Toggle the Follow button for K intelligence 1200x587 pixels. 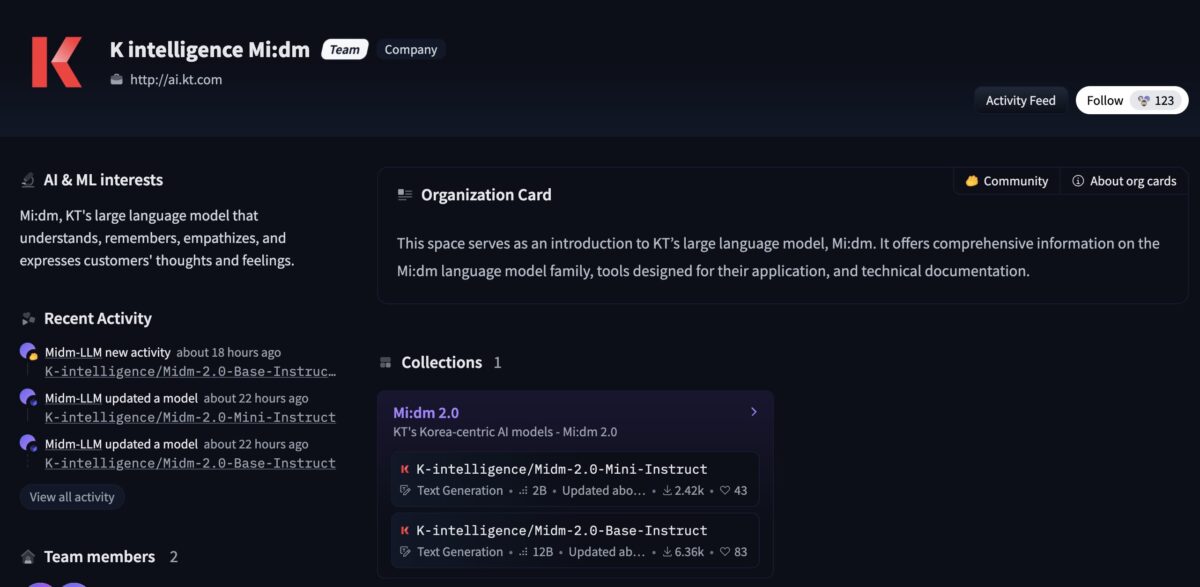pyautogui.click(x=1131, y=100)
